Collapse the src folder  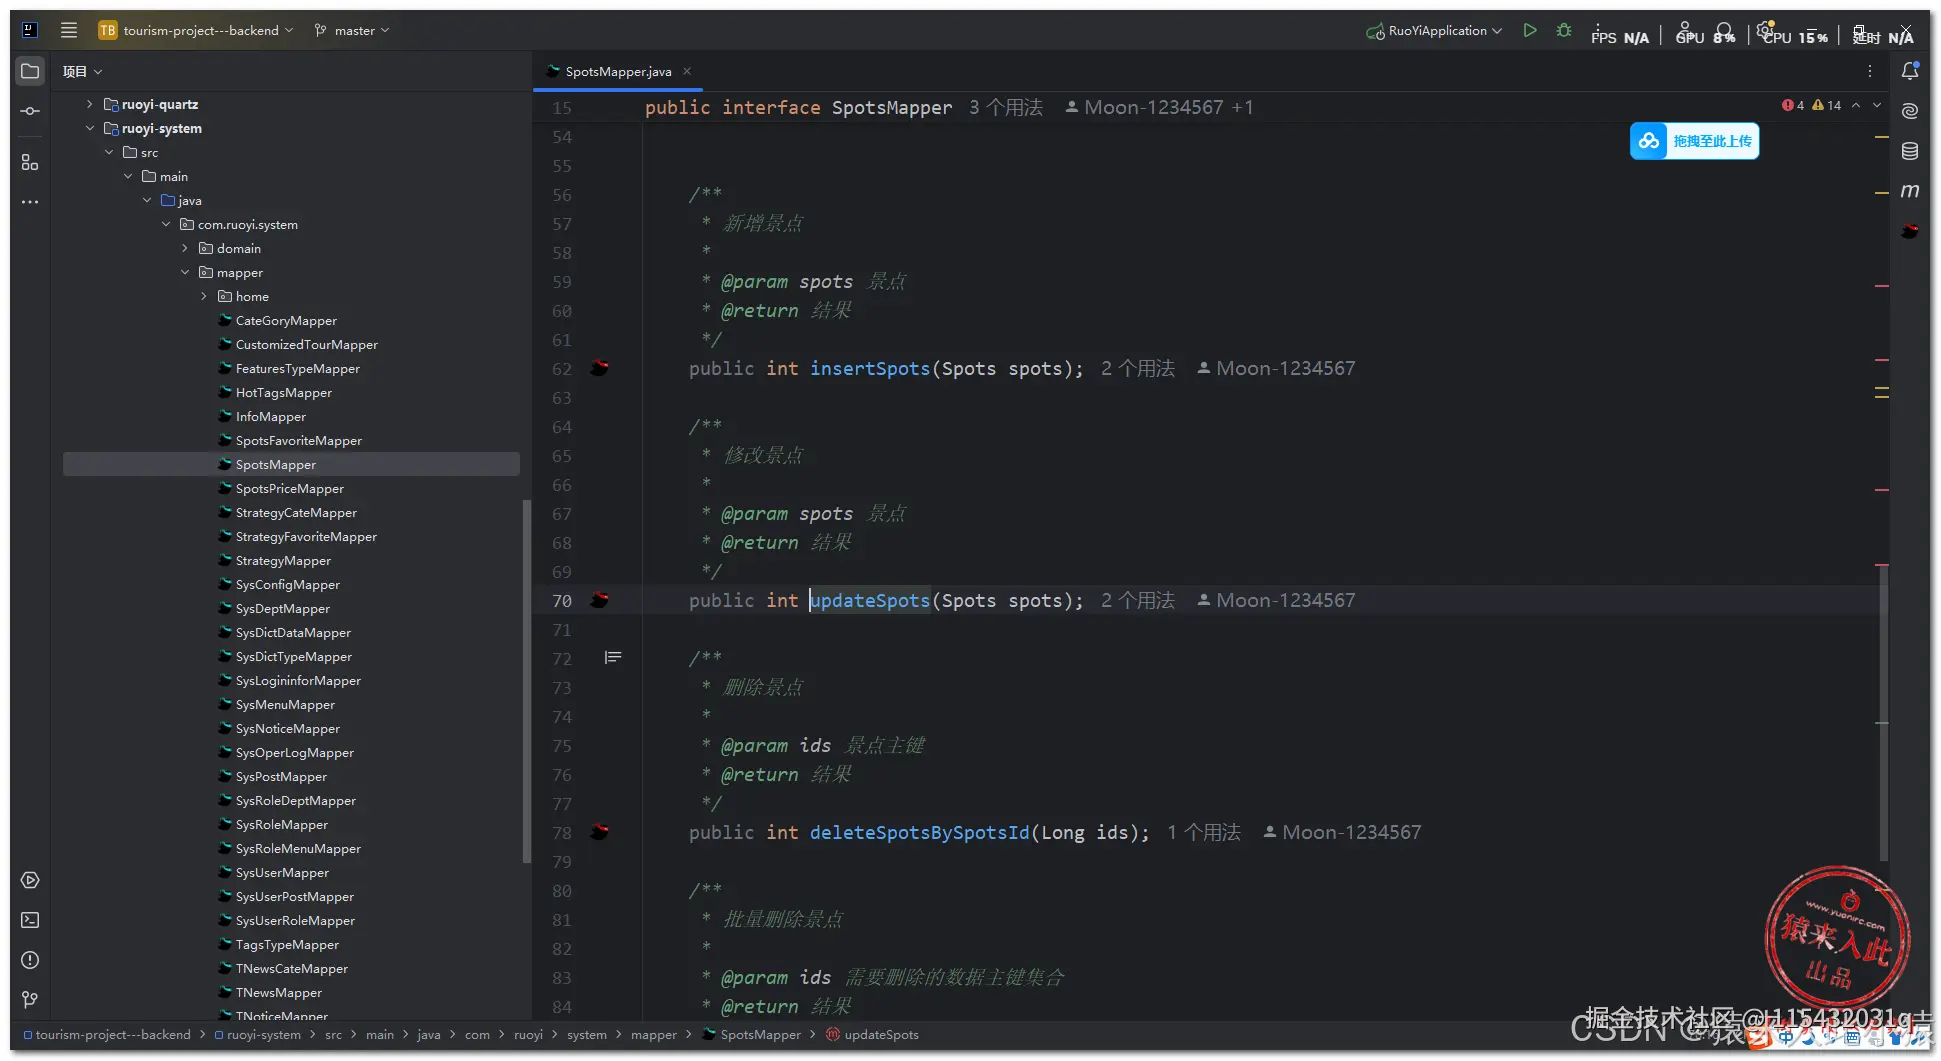(109, 152)
